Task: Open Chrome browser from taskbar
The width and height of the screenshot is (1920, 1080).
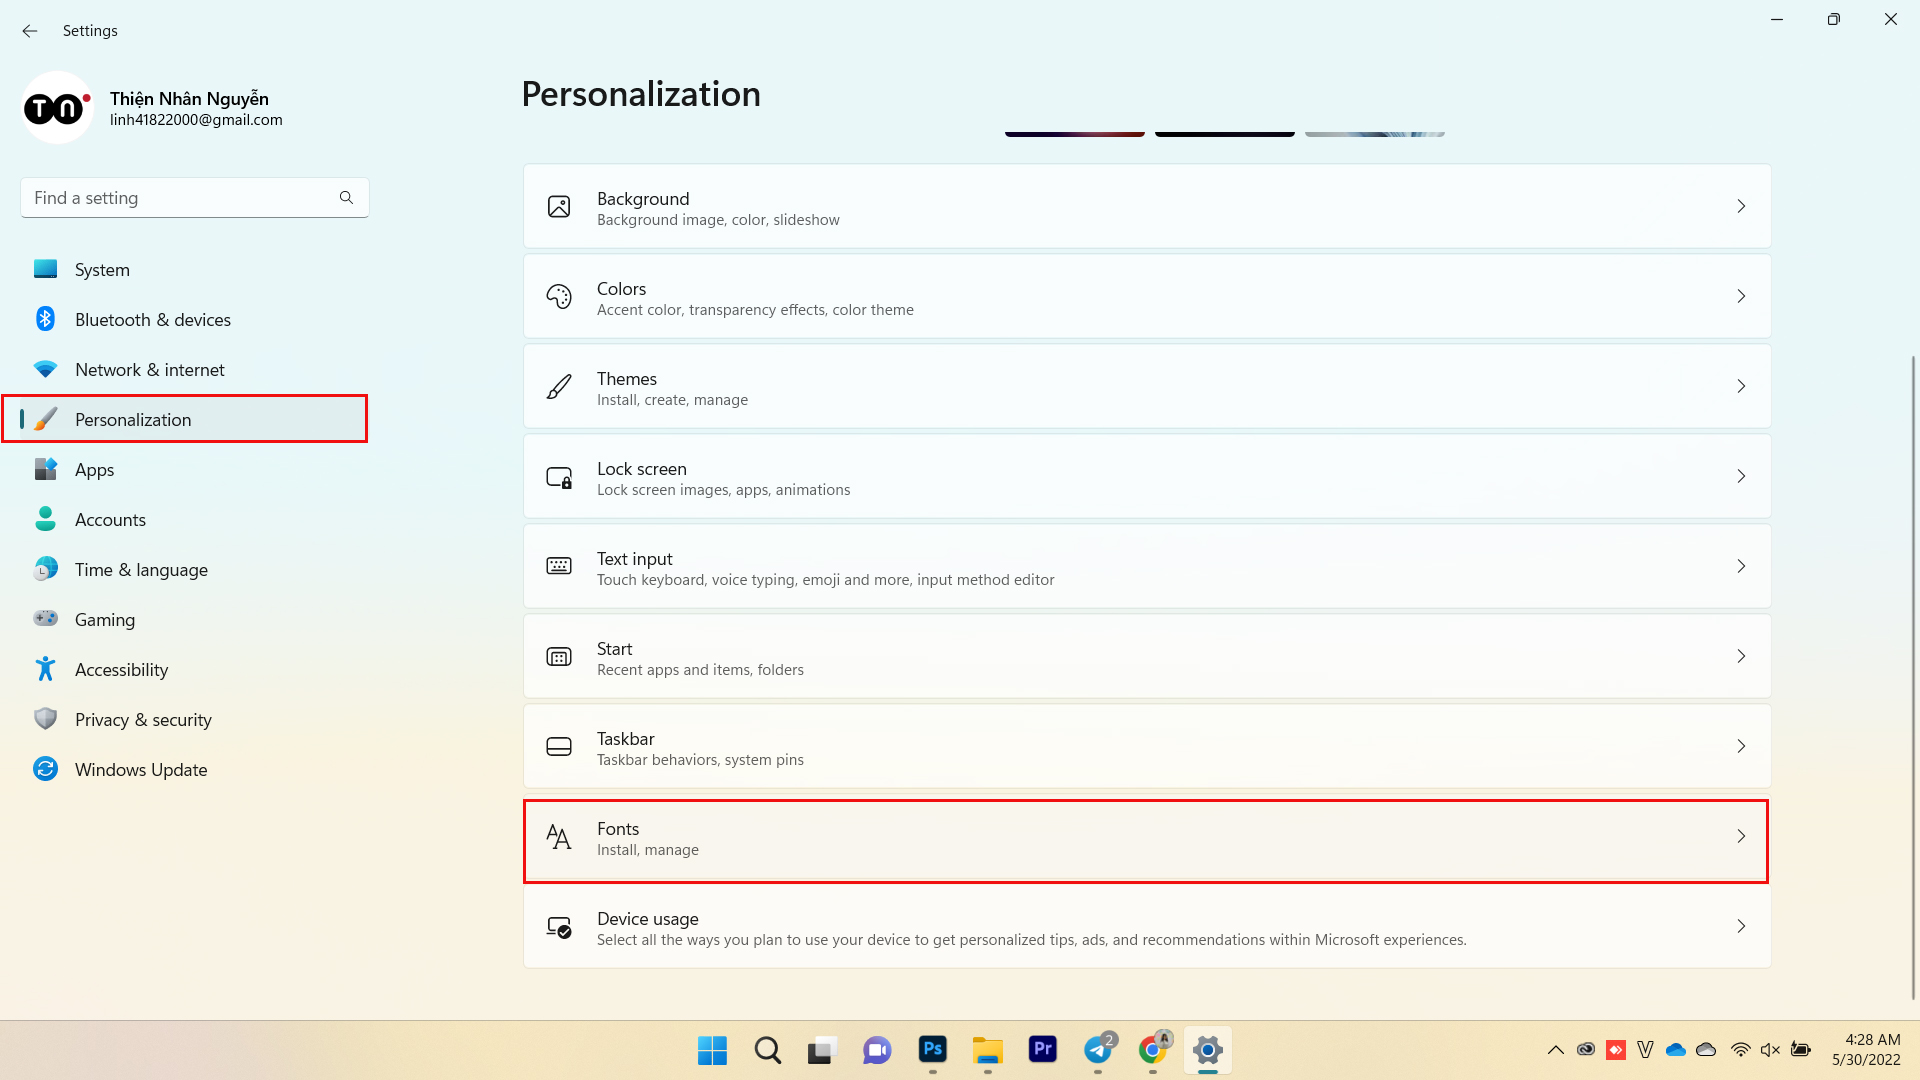Action: [x=1153, y=1050]
